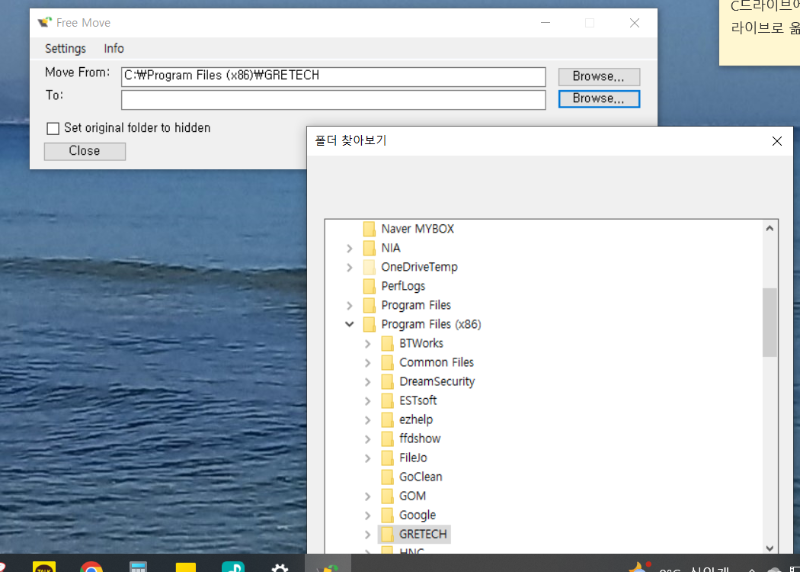
Task: Select the ezhelp folder
Action: coord(416,419)
